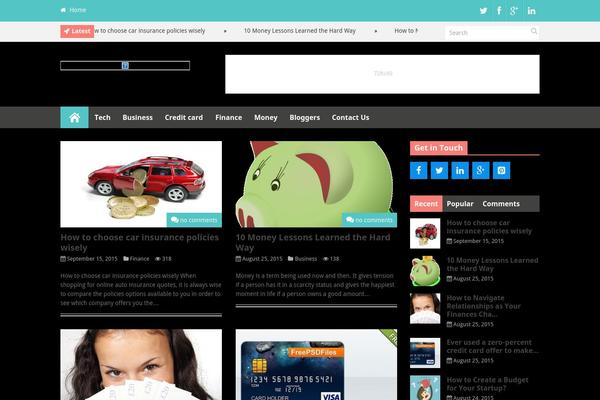Open sidebar woman with money thumbnail
Screen dimensions: 600x400
pos(425,309)
